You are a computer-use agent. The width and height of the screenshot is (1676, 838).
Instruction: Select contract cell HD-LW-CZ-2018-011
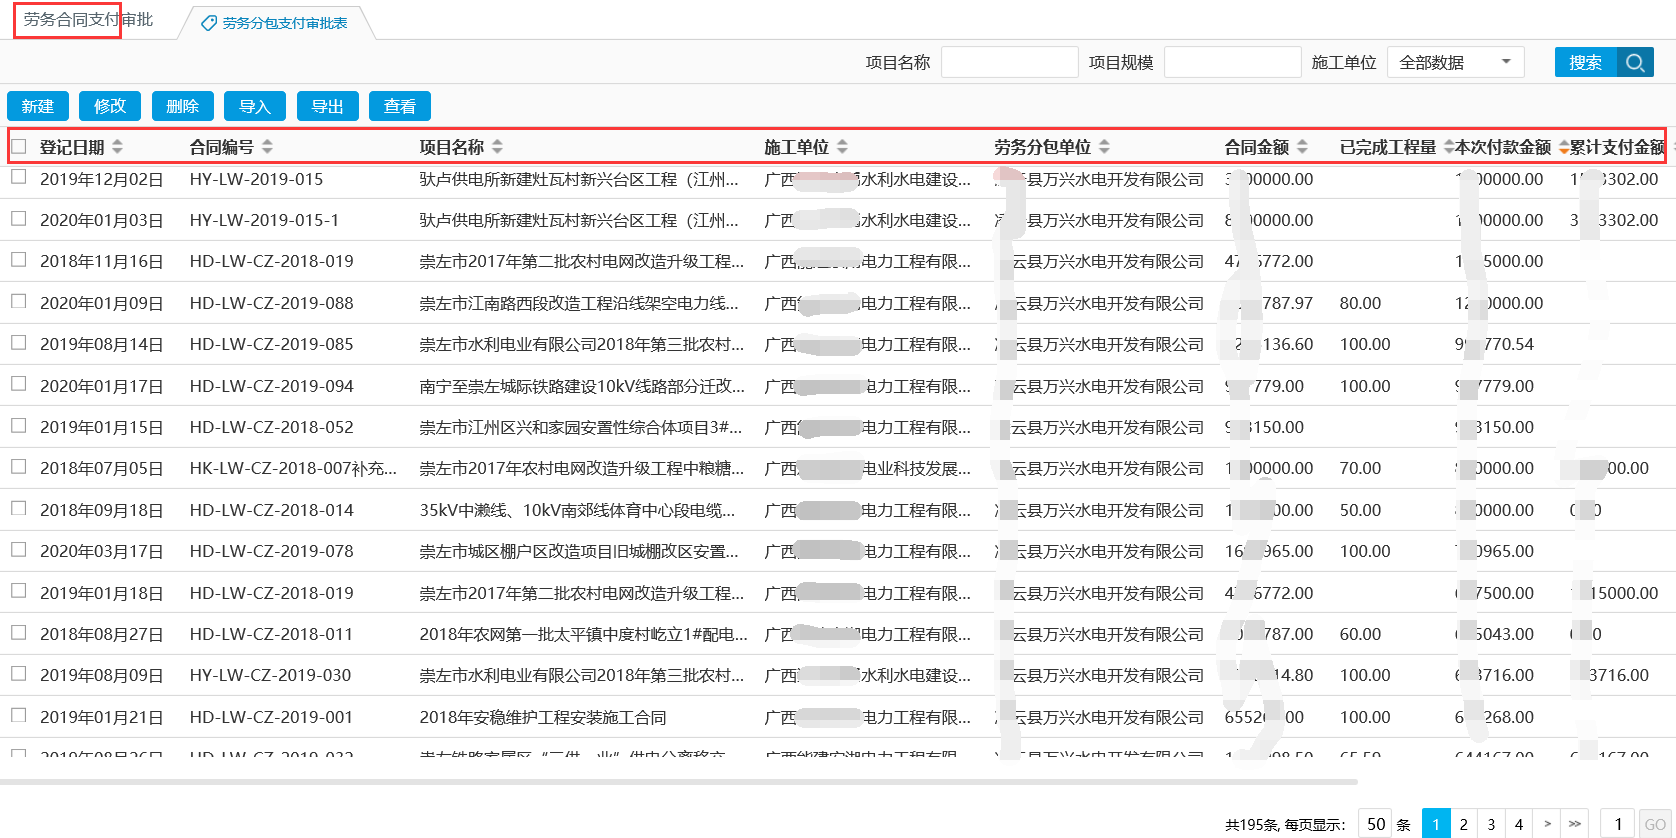coord(271,634)
